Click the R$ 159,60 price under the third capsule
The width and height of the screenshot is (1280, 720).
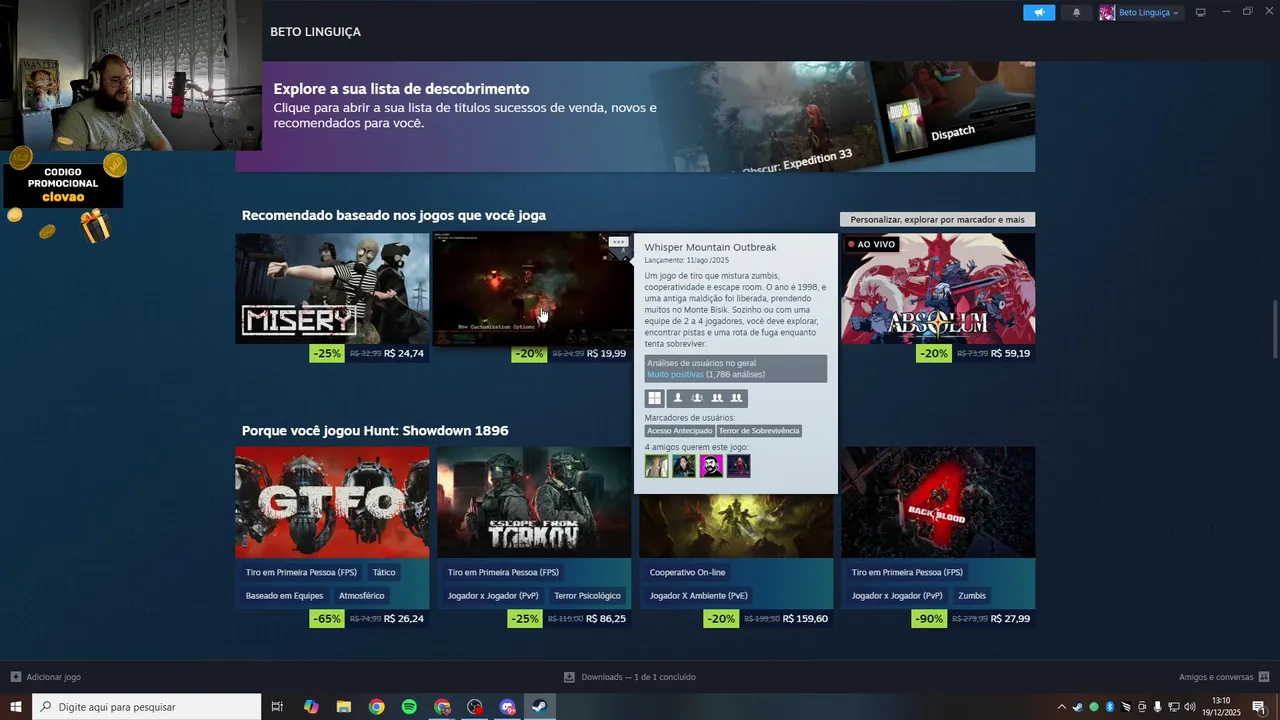point(805,619)
